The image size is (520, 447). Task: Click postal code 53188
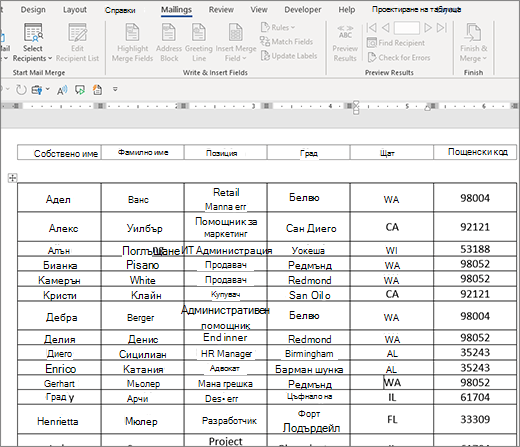pyautogui.click(x=475, y=249)
